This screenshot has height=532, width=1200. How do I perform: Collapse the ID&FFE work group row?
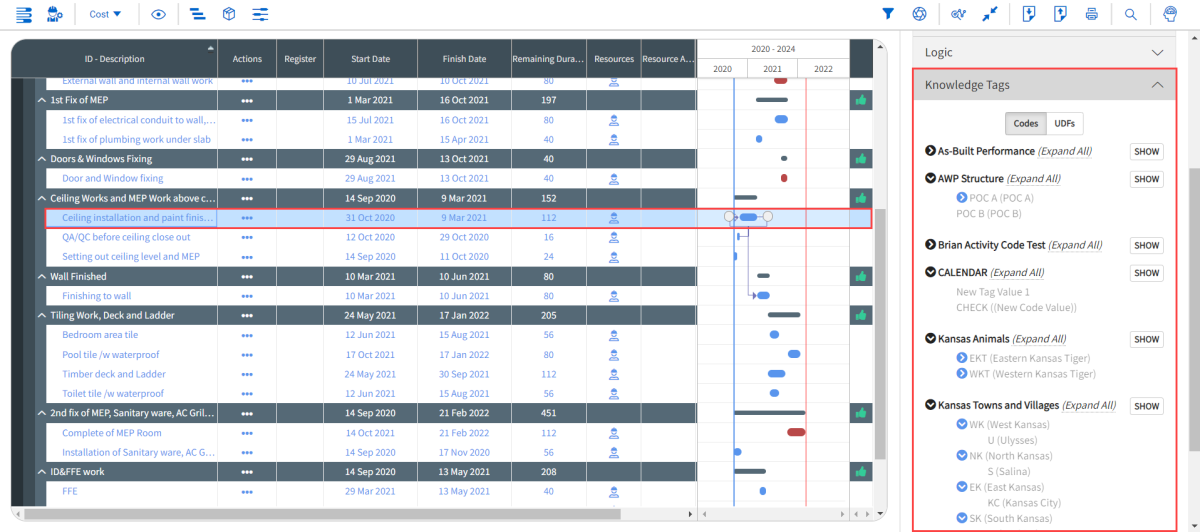click(42, 472)
